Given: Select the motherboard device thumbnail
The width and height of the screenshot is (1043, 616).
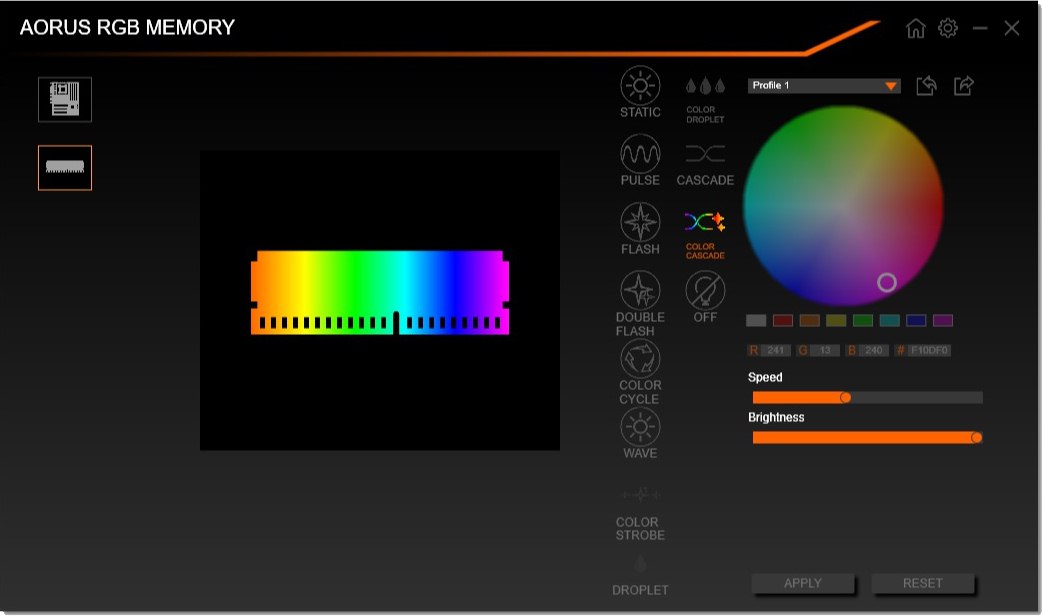Looking at the screenshot, I should pos(65,99).
